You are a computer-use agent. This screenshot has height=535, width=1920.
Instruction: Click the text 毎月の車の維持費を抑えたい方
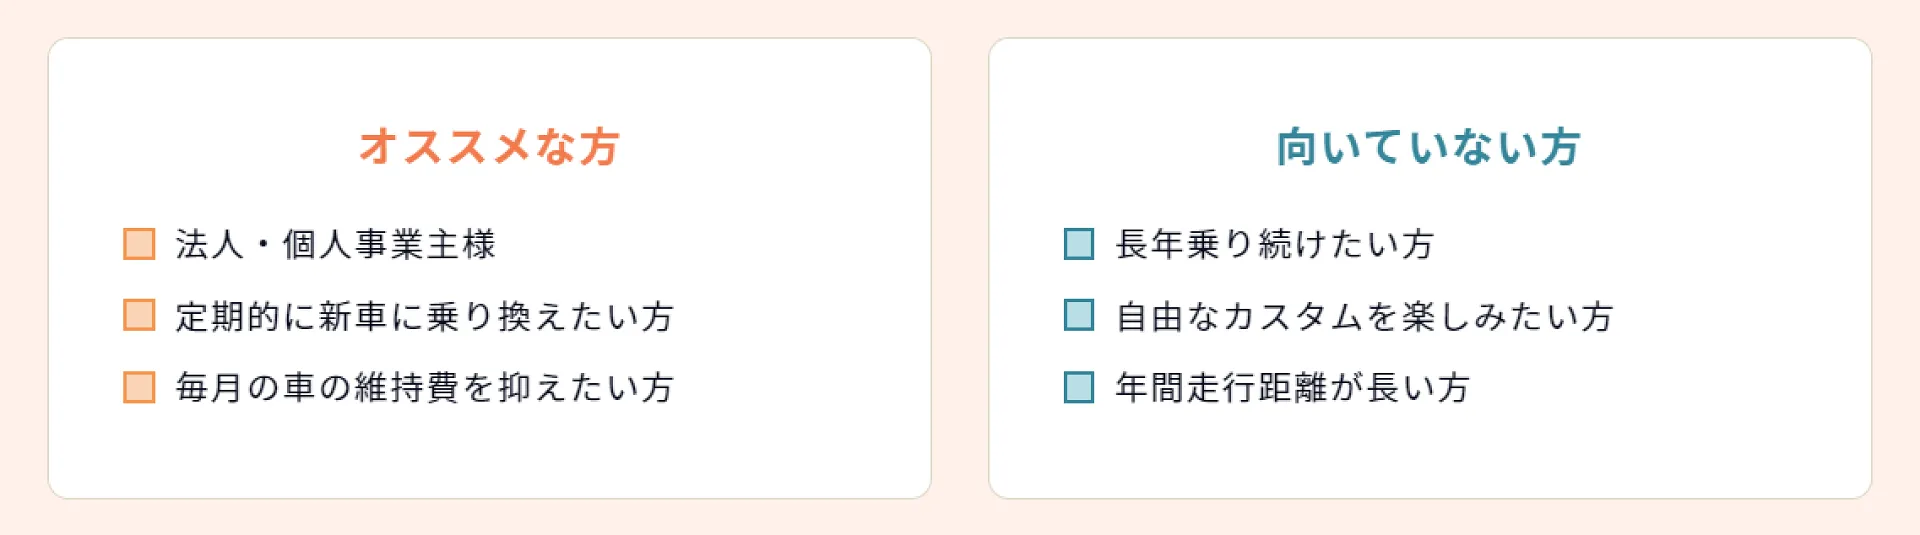click(x=425, y=387)
